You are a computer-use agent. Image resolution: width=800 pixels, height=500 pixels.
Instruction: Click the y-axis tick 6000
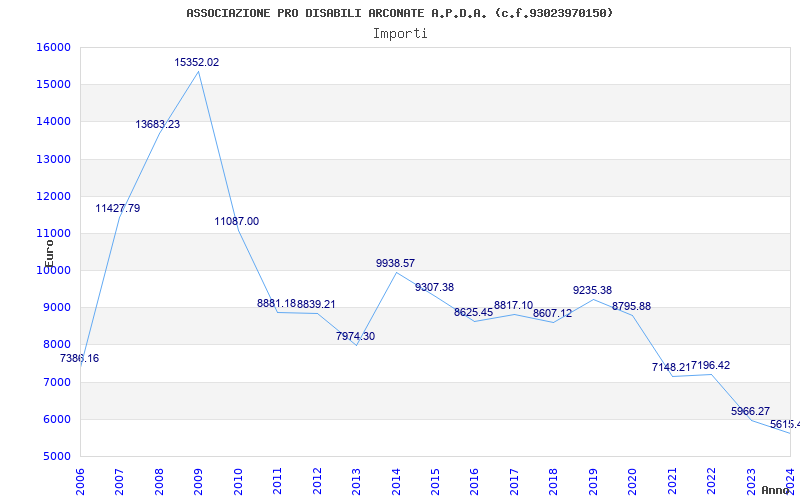(x=56, y=419)
